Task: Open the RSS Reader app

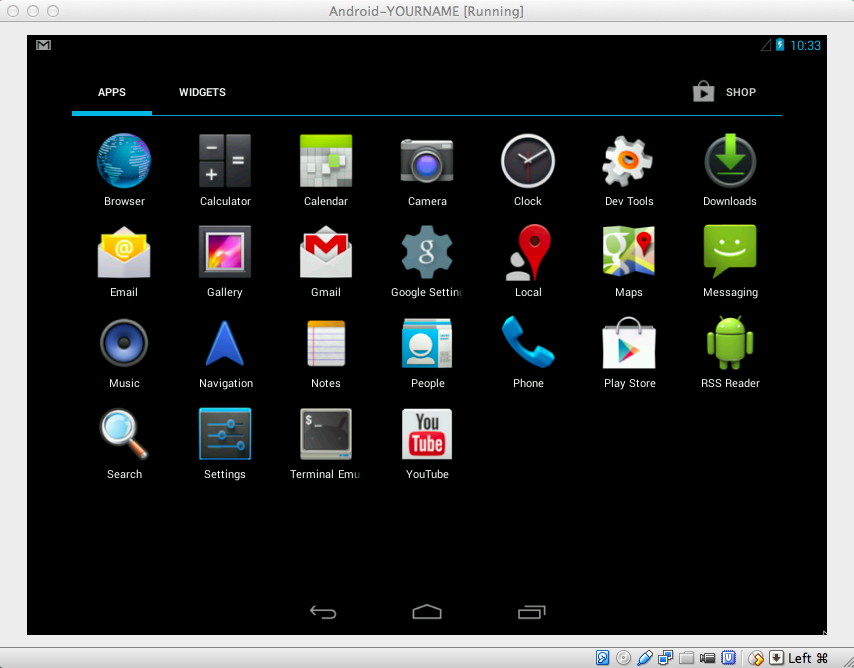Action: [x=730, y=353]
